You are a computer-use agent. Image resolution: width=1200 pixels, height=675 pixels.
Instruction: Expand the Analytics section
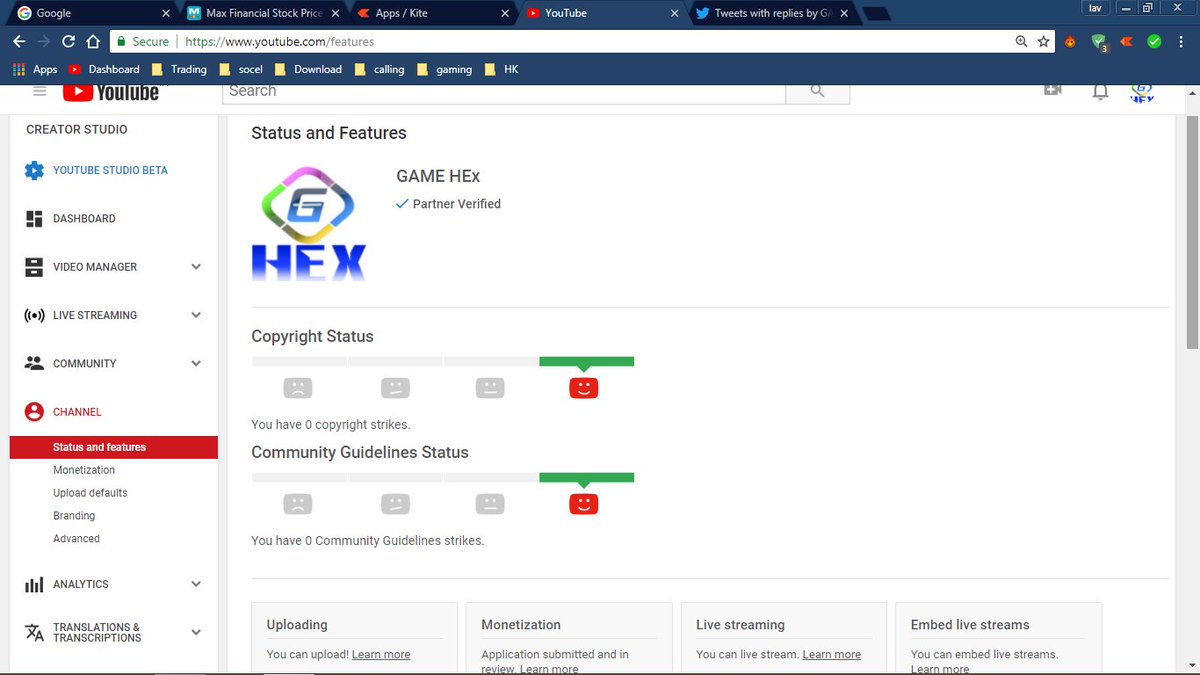click(196, 584)
